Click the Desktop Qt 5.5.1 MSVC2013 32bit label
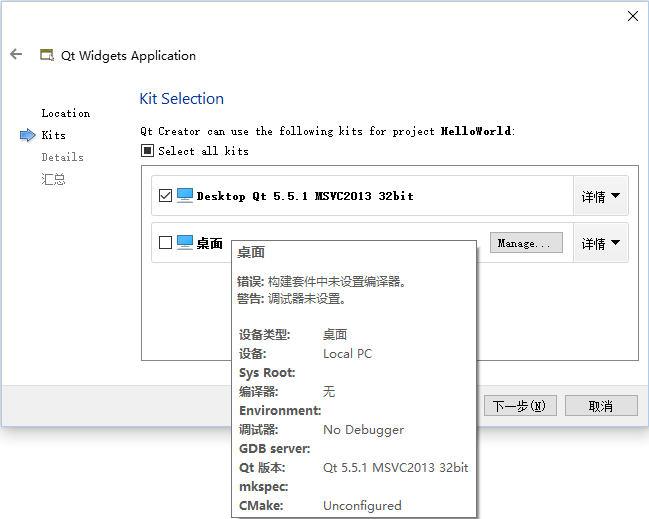This screenshot has height=519, width=649. 305,196
